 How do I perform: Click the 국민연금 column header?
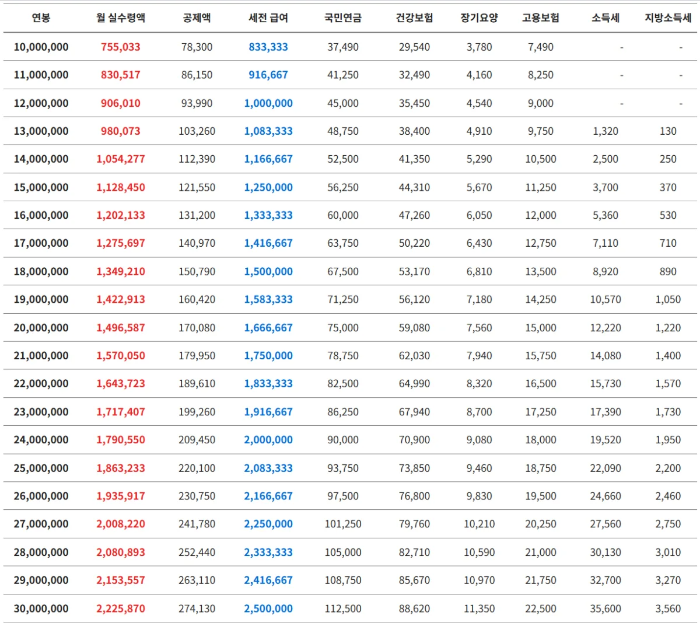(343, 18)
